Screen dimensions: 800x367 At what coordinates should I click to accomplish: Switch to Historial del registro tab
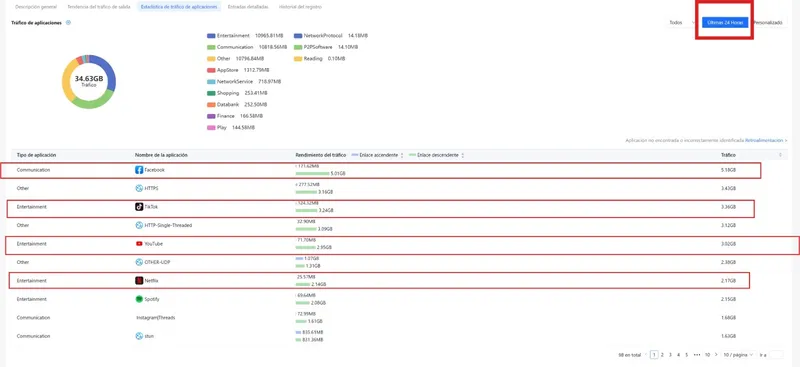tap(300, 7)
